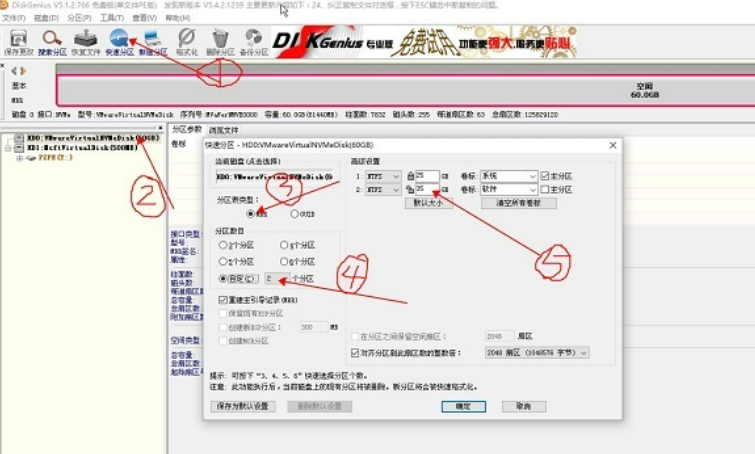Toggle rebuild master boot record (MBR) checkbox
This screenshot has height=454, width=755.
(222, 299)
